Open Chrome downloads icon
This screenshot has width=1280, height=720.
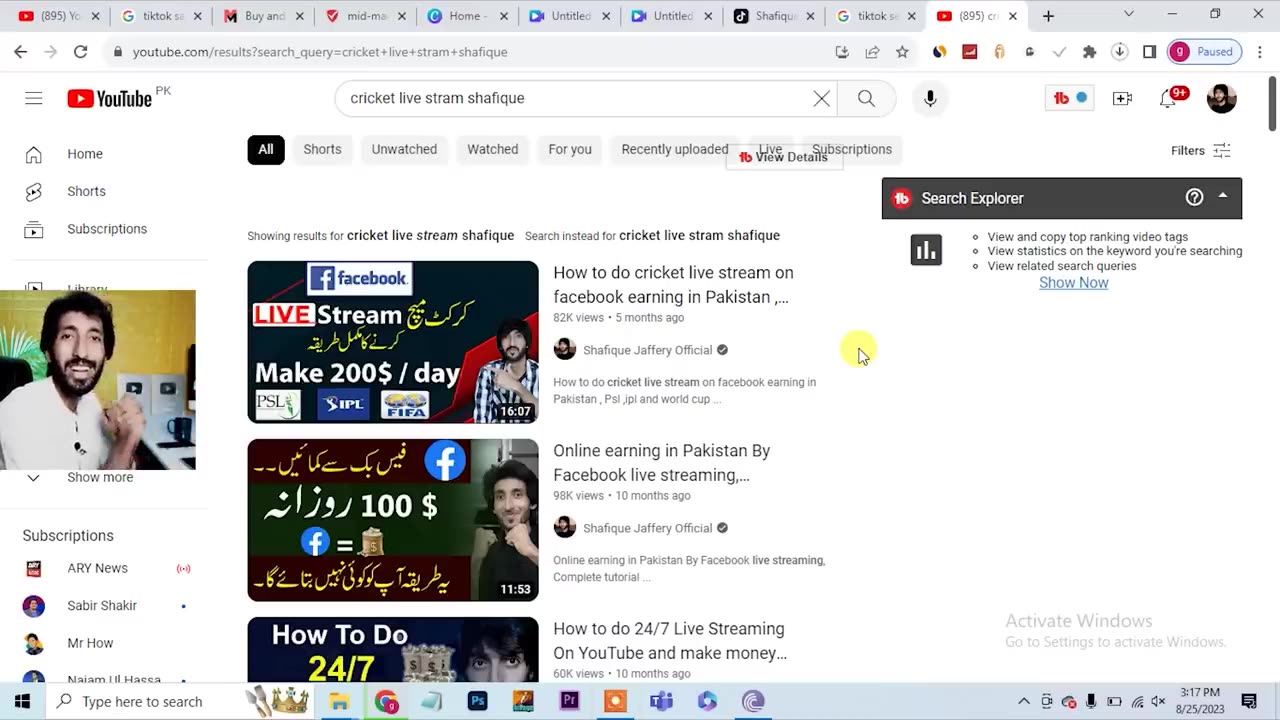pyautogui.click(x=1119, y=52)
